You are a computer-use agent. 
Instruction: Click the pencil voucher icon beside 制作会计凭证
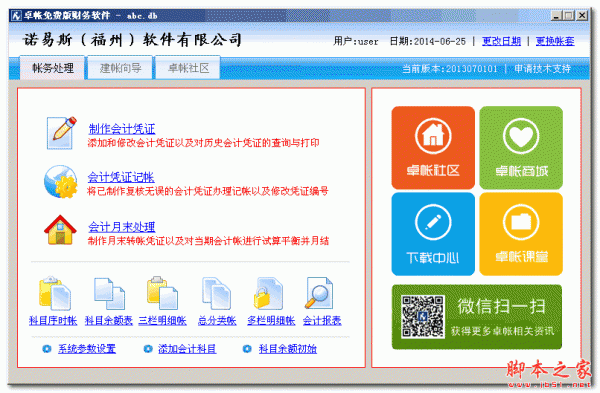(x=61, y=133)
